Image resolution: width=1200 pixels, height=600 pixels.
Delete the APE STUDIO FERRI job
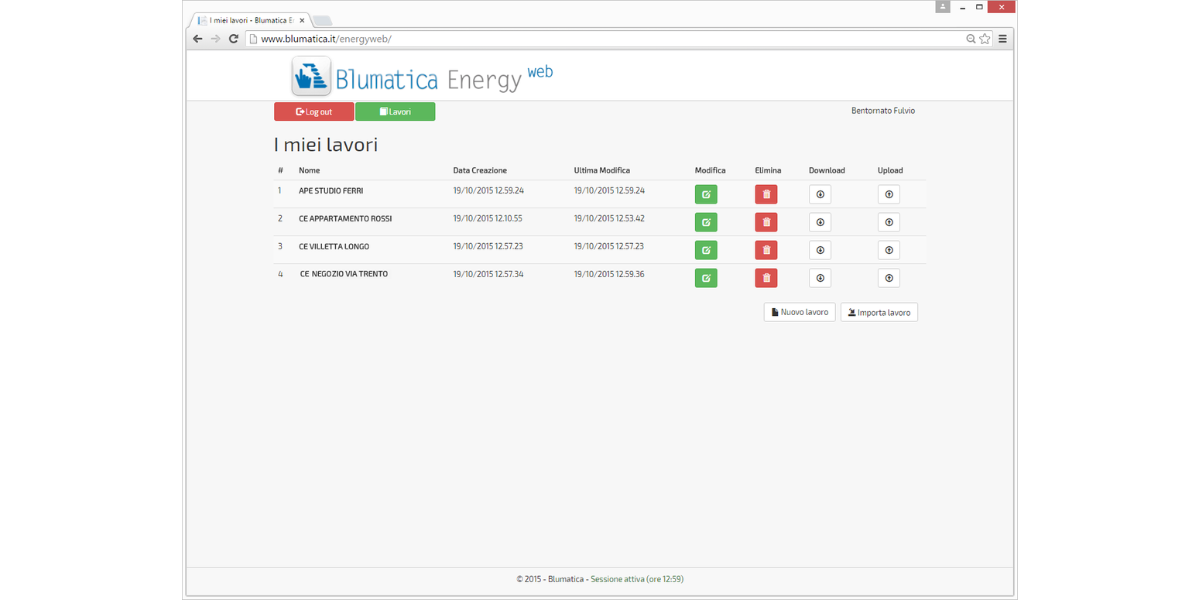pyautogui.click(x=766, y=194)
